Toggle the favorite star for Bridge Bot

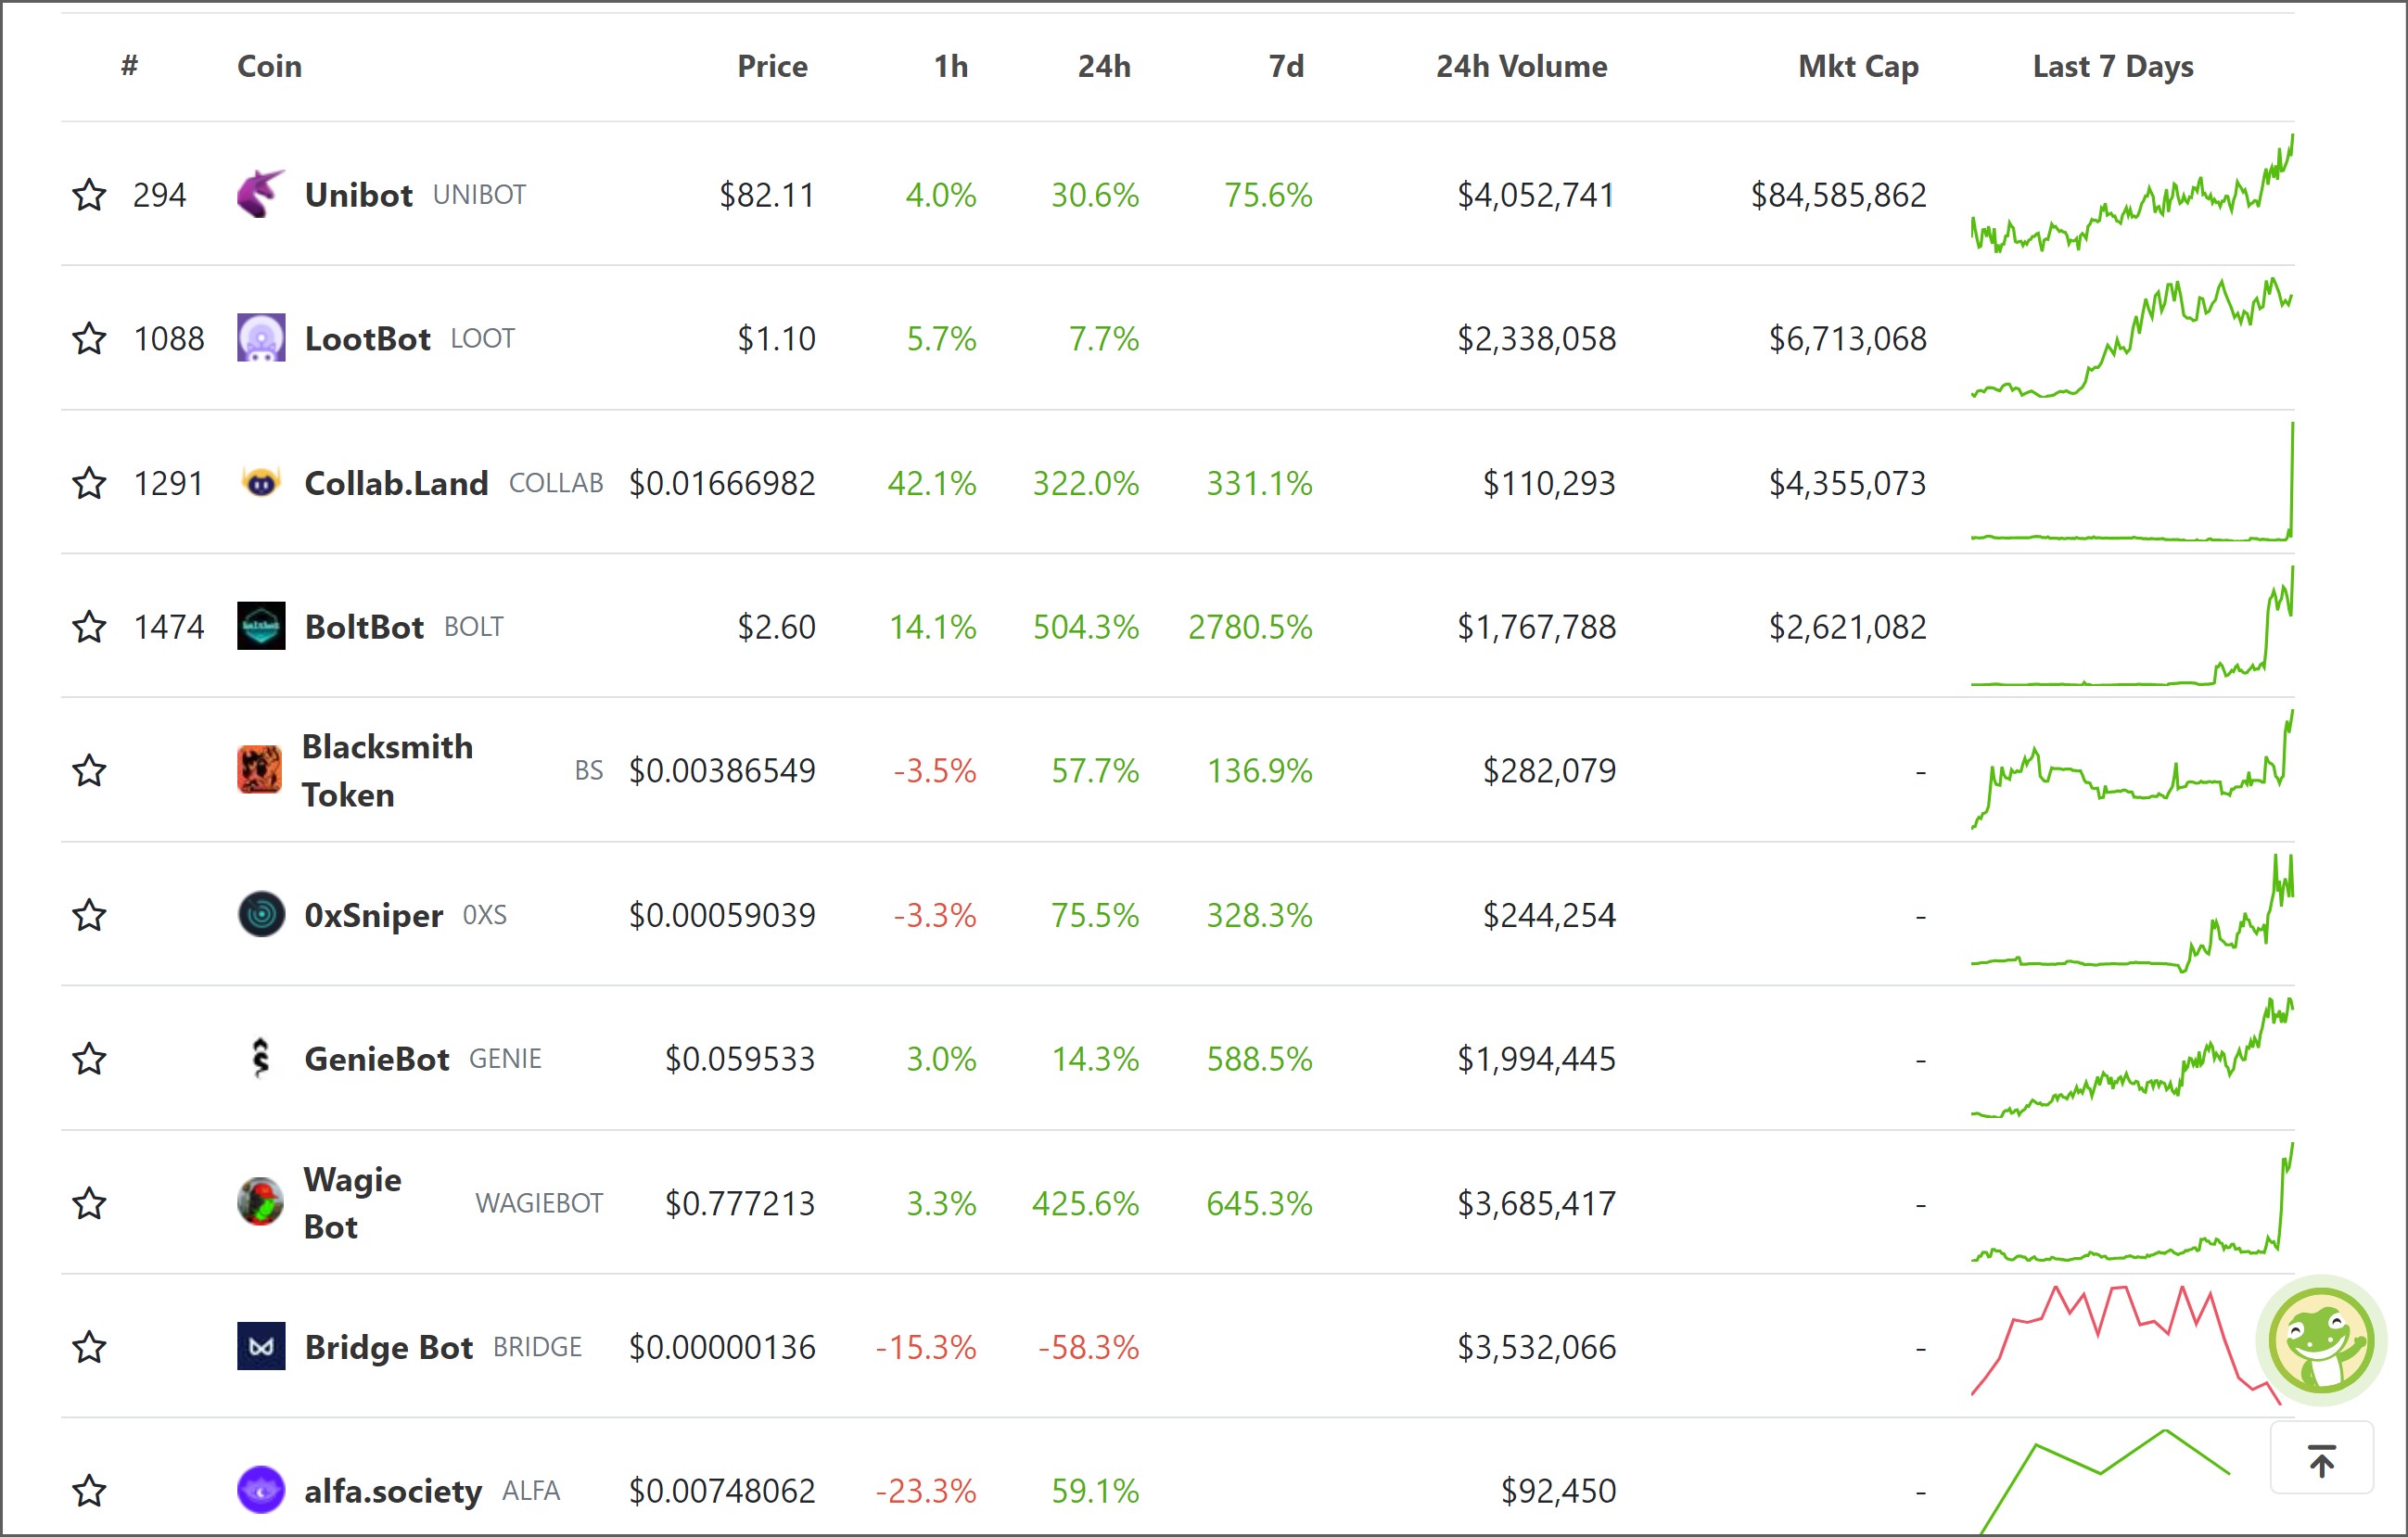click(90, 1346)
